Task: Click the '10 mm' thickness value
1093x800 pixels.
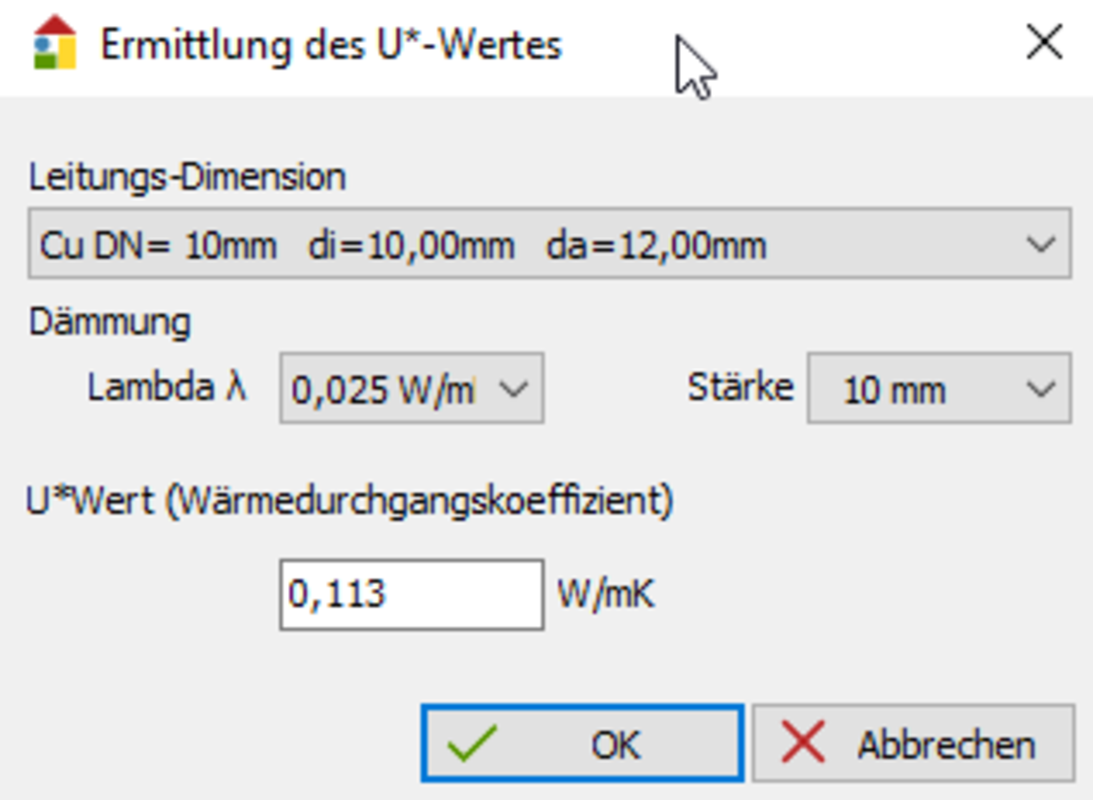Action: [x=893, y=389]
